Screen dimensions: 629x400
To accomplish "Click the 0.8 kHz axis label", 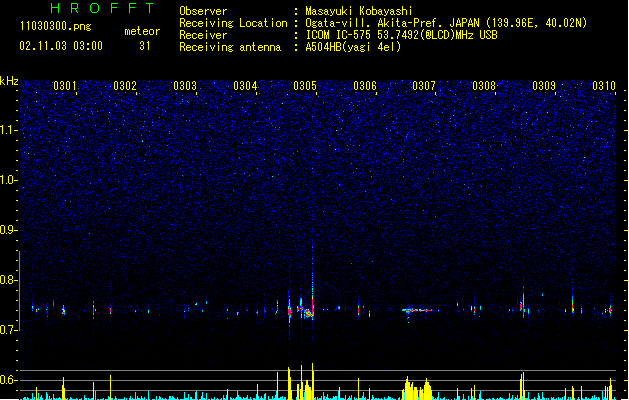I will (x=9, y=280).
